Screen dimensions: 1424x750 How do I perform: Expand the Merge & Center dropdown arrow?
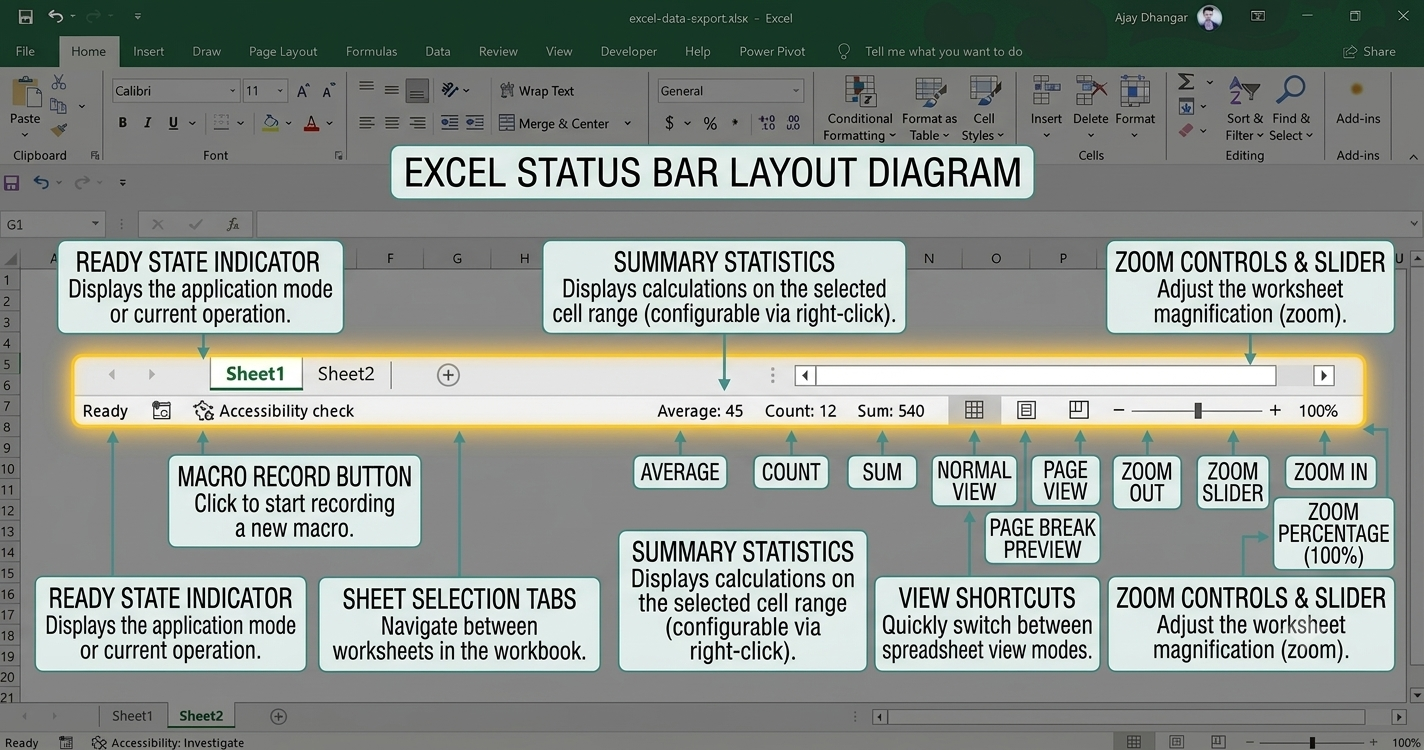click(x=627, y=124)
